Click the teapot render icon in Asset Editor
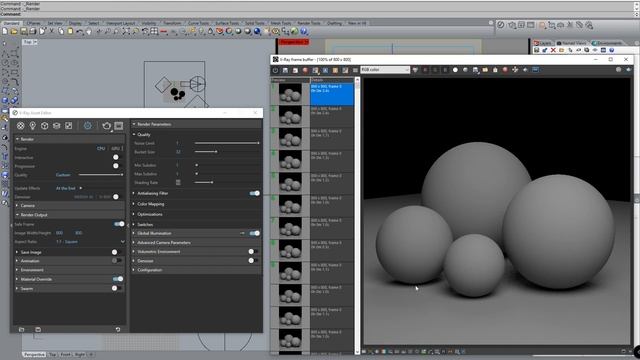640x360 pixels. pos(107,126)
